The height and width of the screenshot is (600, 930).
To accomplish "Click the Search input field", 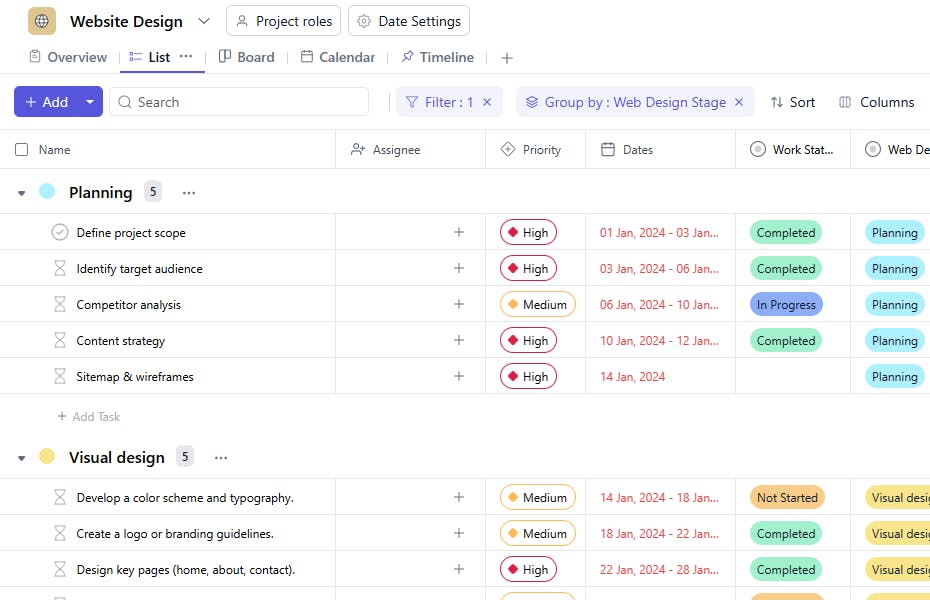I will click(240, 102).
